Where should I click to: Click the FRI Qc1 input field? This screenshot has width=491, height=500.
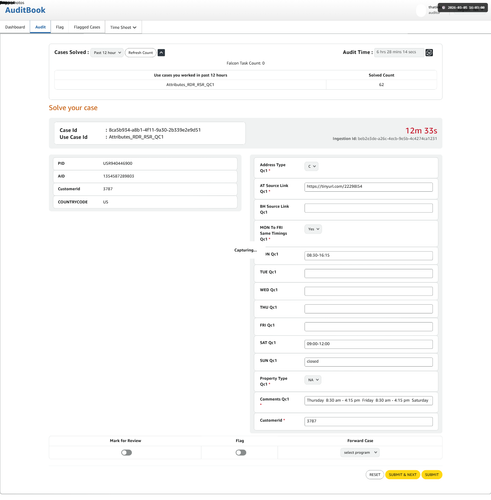368,327
